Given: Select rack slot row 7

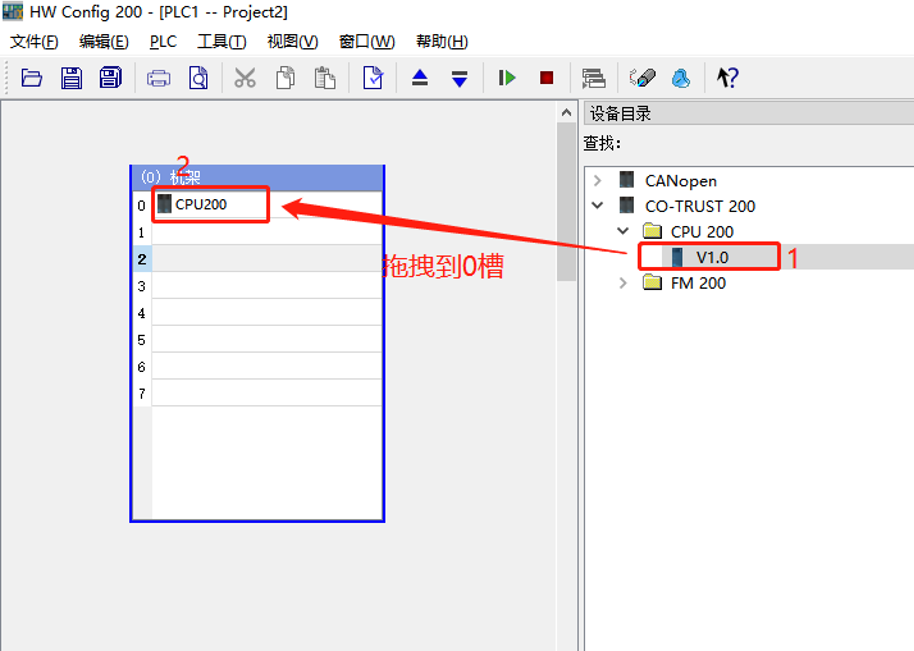Looking at the screenshot, I should 258,393.
